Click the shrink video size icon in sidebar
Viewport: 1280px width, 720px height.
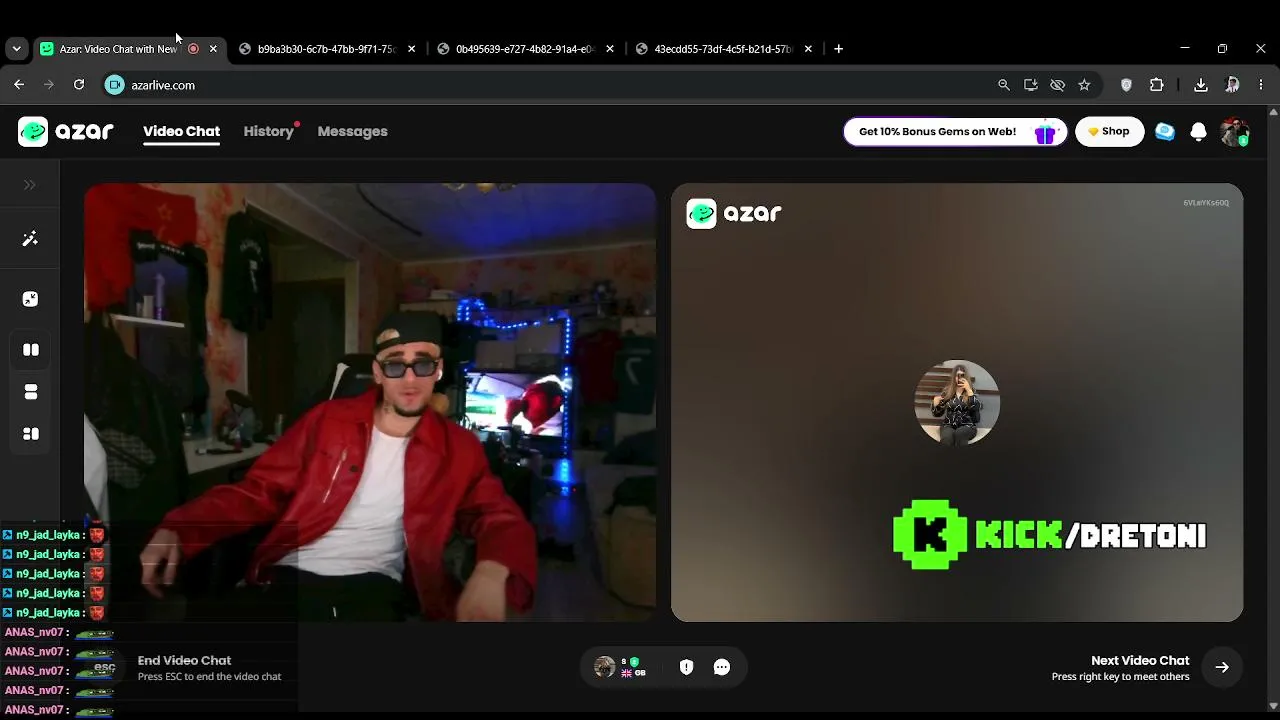point(30,299)
